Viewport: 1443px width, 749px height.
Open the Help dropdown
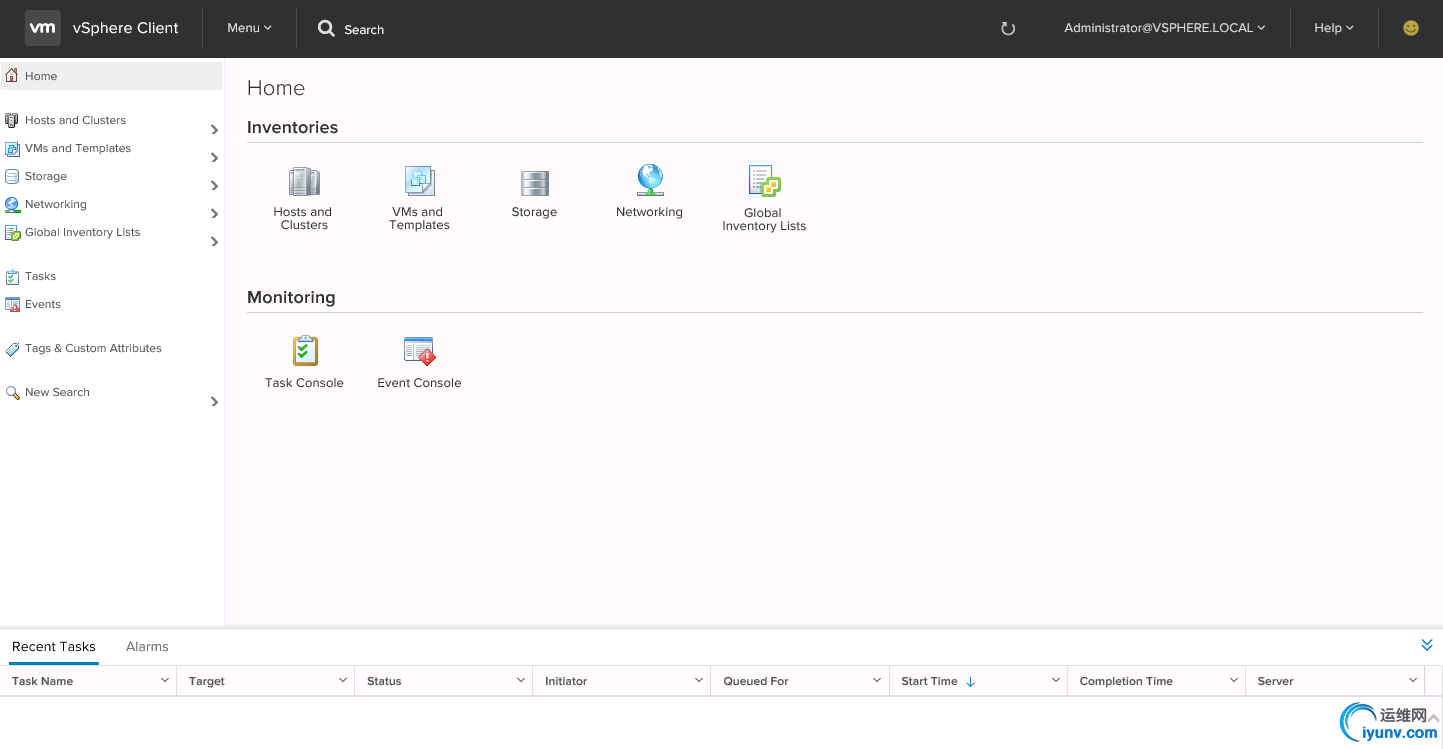click(x=1334, y=28)
